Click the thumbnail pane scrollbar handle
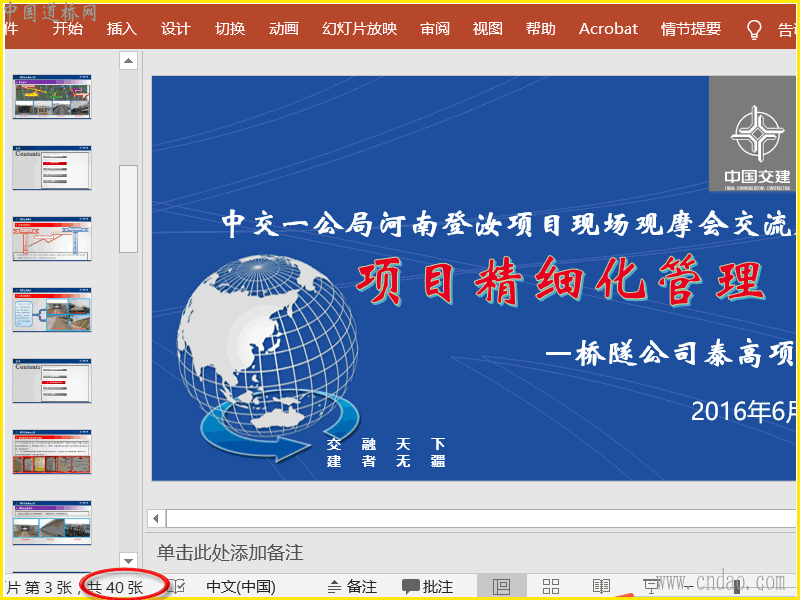This screenshot has width=800, height=600. (x=129, y=209)
